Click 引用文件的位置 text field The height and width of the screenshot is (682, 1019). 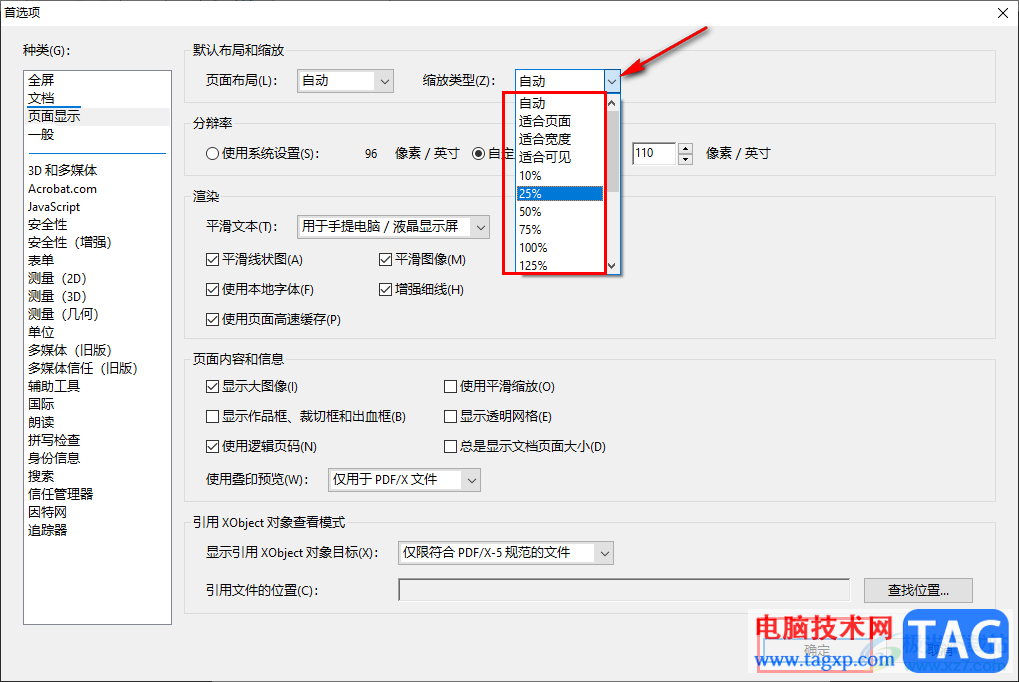coord(624,590)
